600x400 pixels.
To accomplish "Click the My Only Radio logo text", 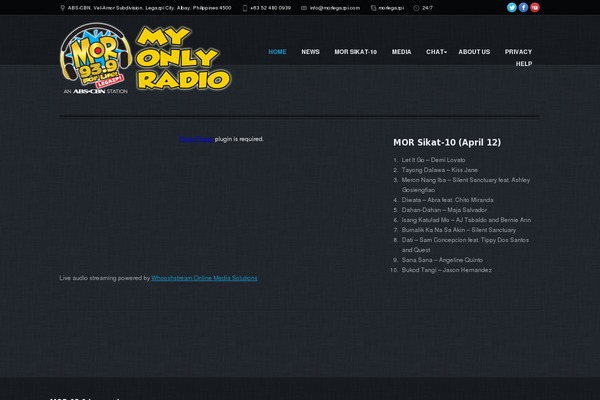I will (183, 58).
